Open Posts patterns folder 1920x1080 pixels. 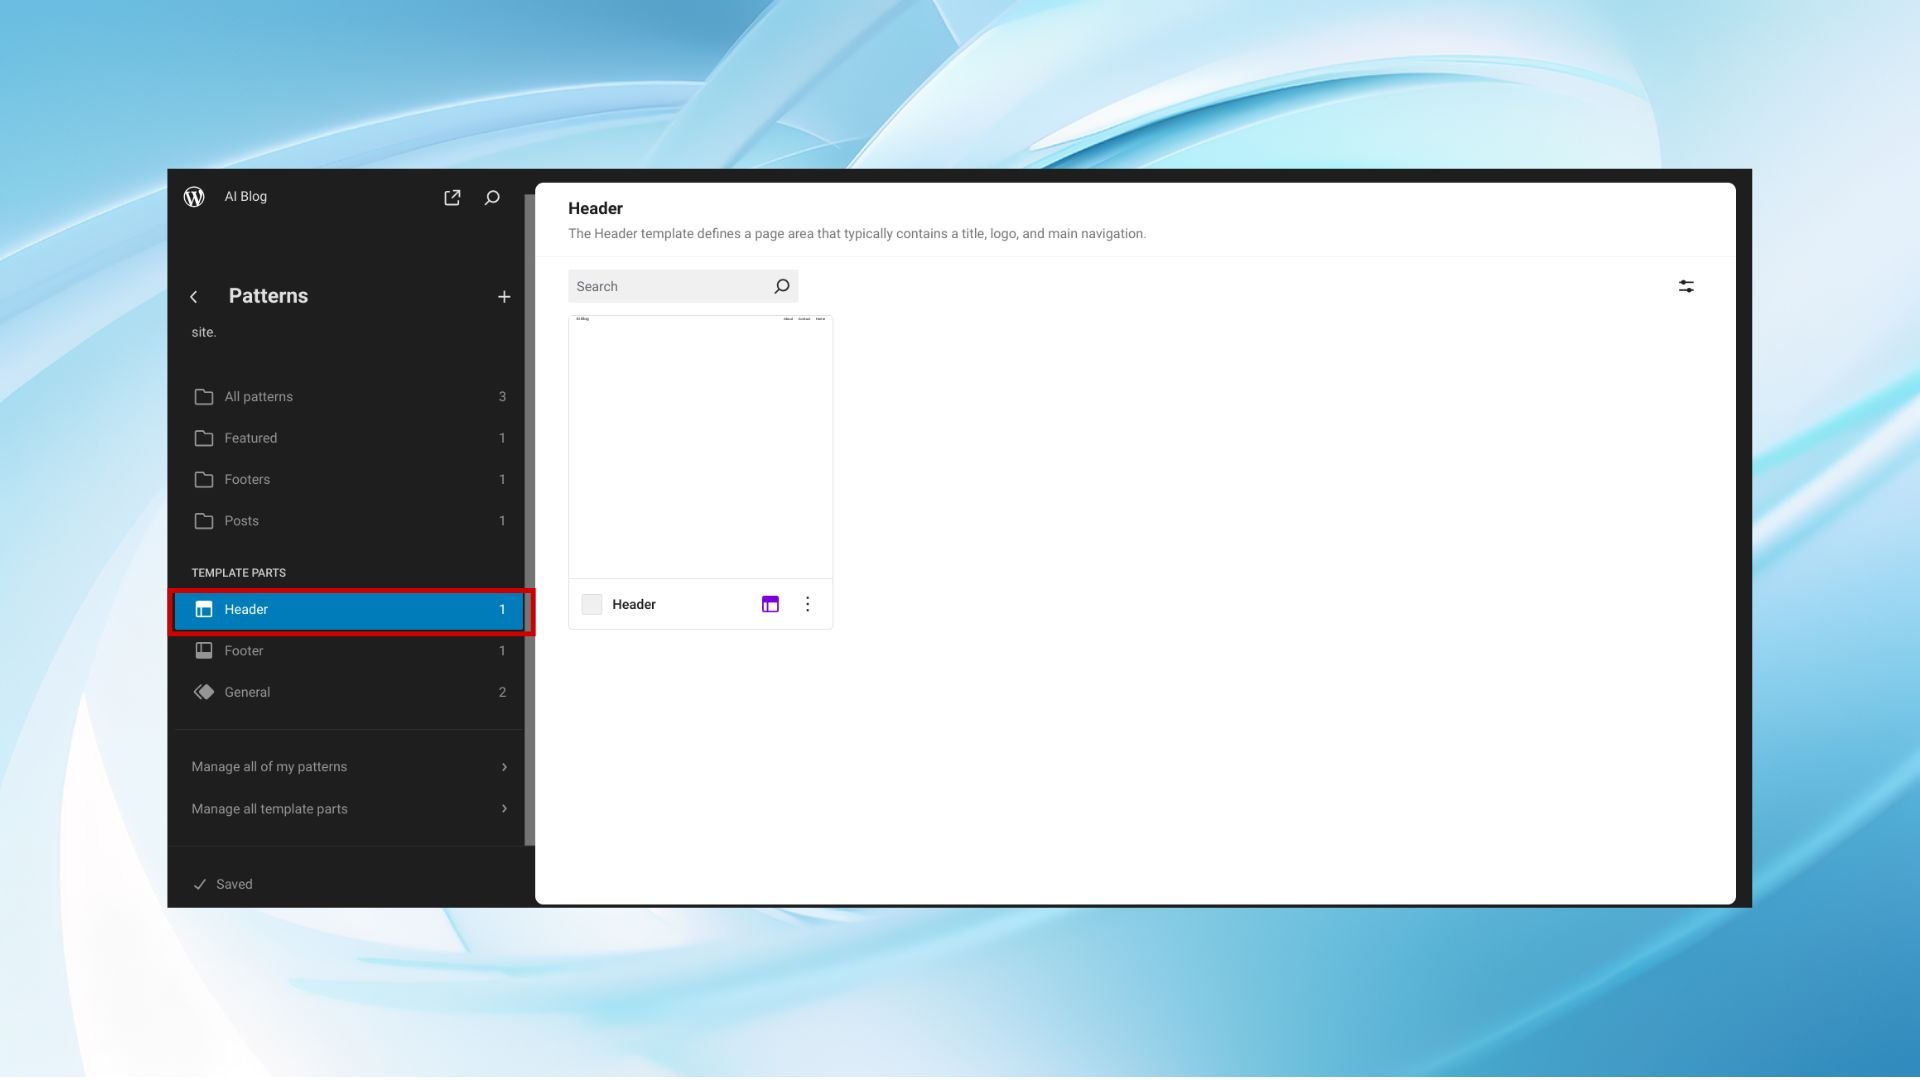[x=348, y=521]
